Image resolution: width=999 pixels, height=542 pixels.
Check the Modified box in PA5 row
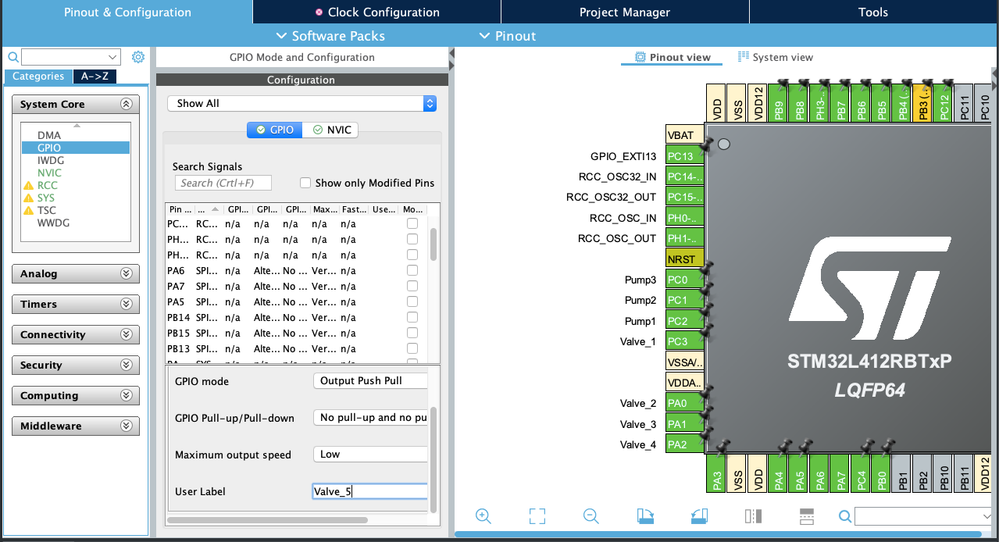click(412, 302)
